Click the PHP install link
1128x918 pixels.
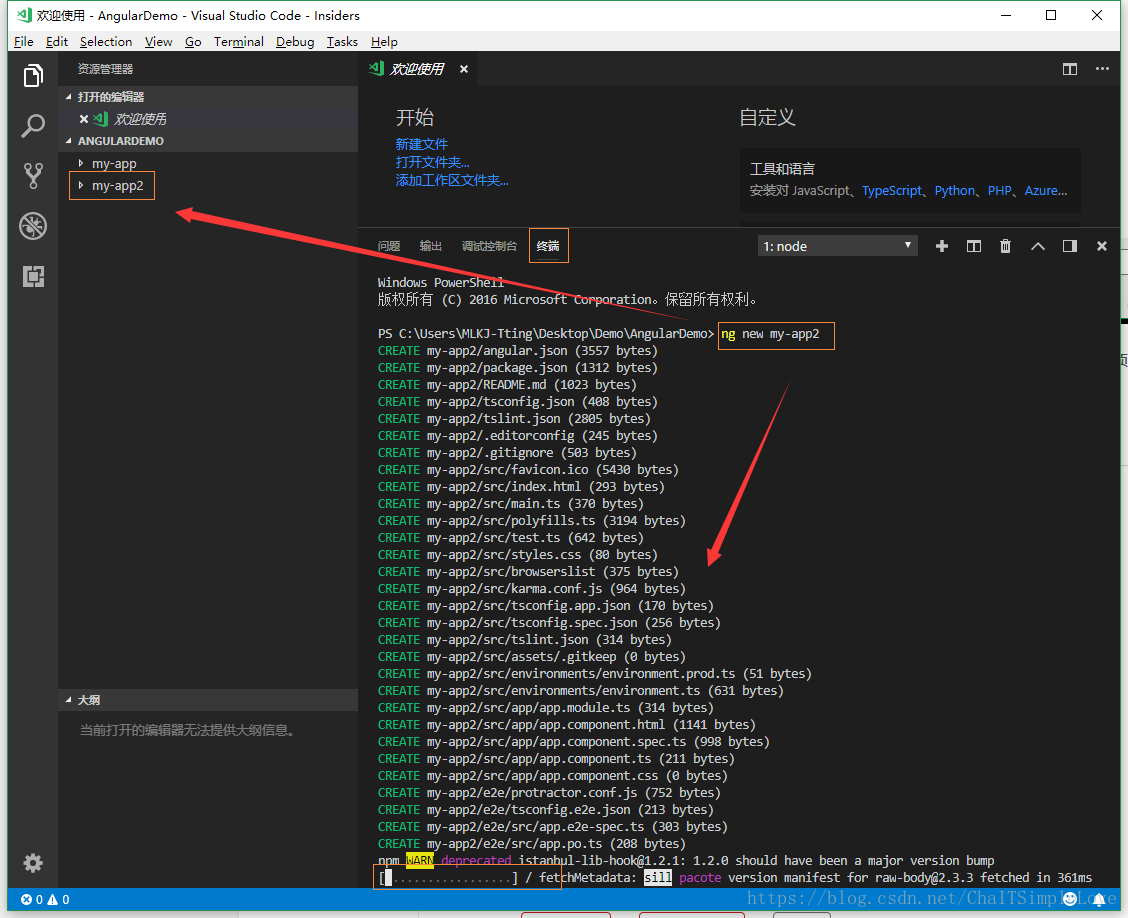(999, 191)
